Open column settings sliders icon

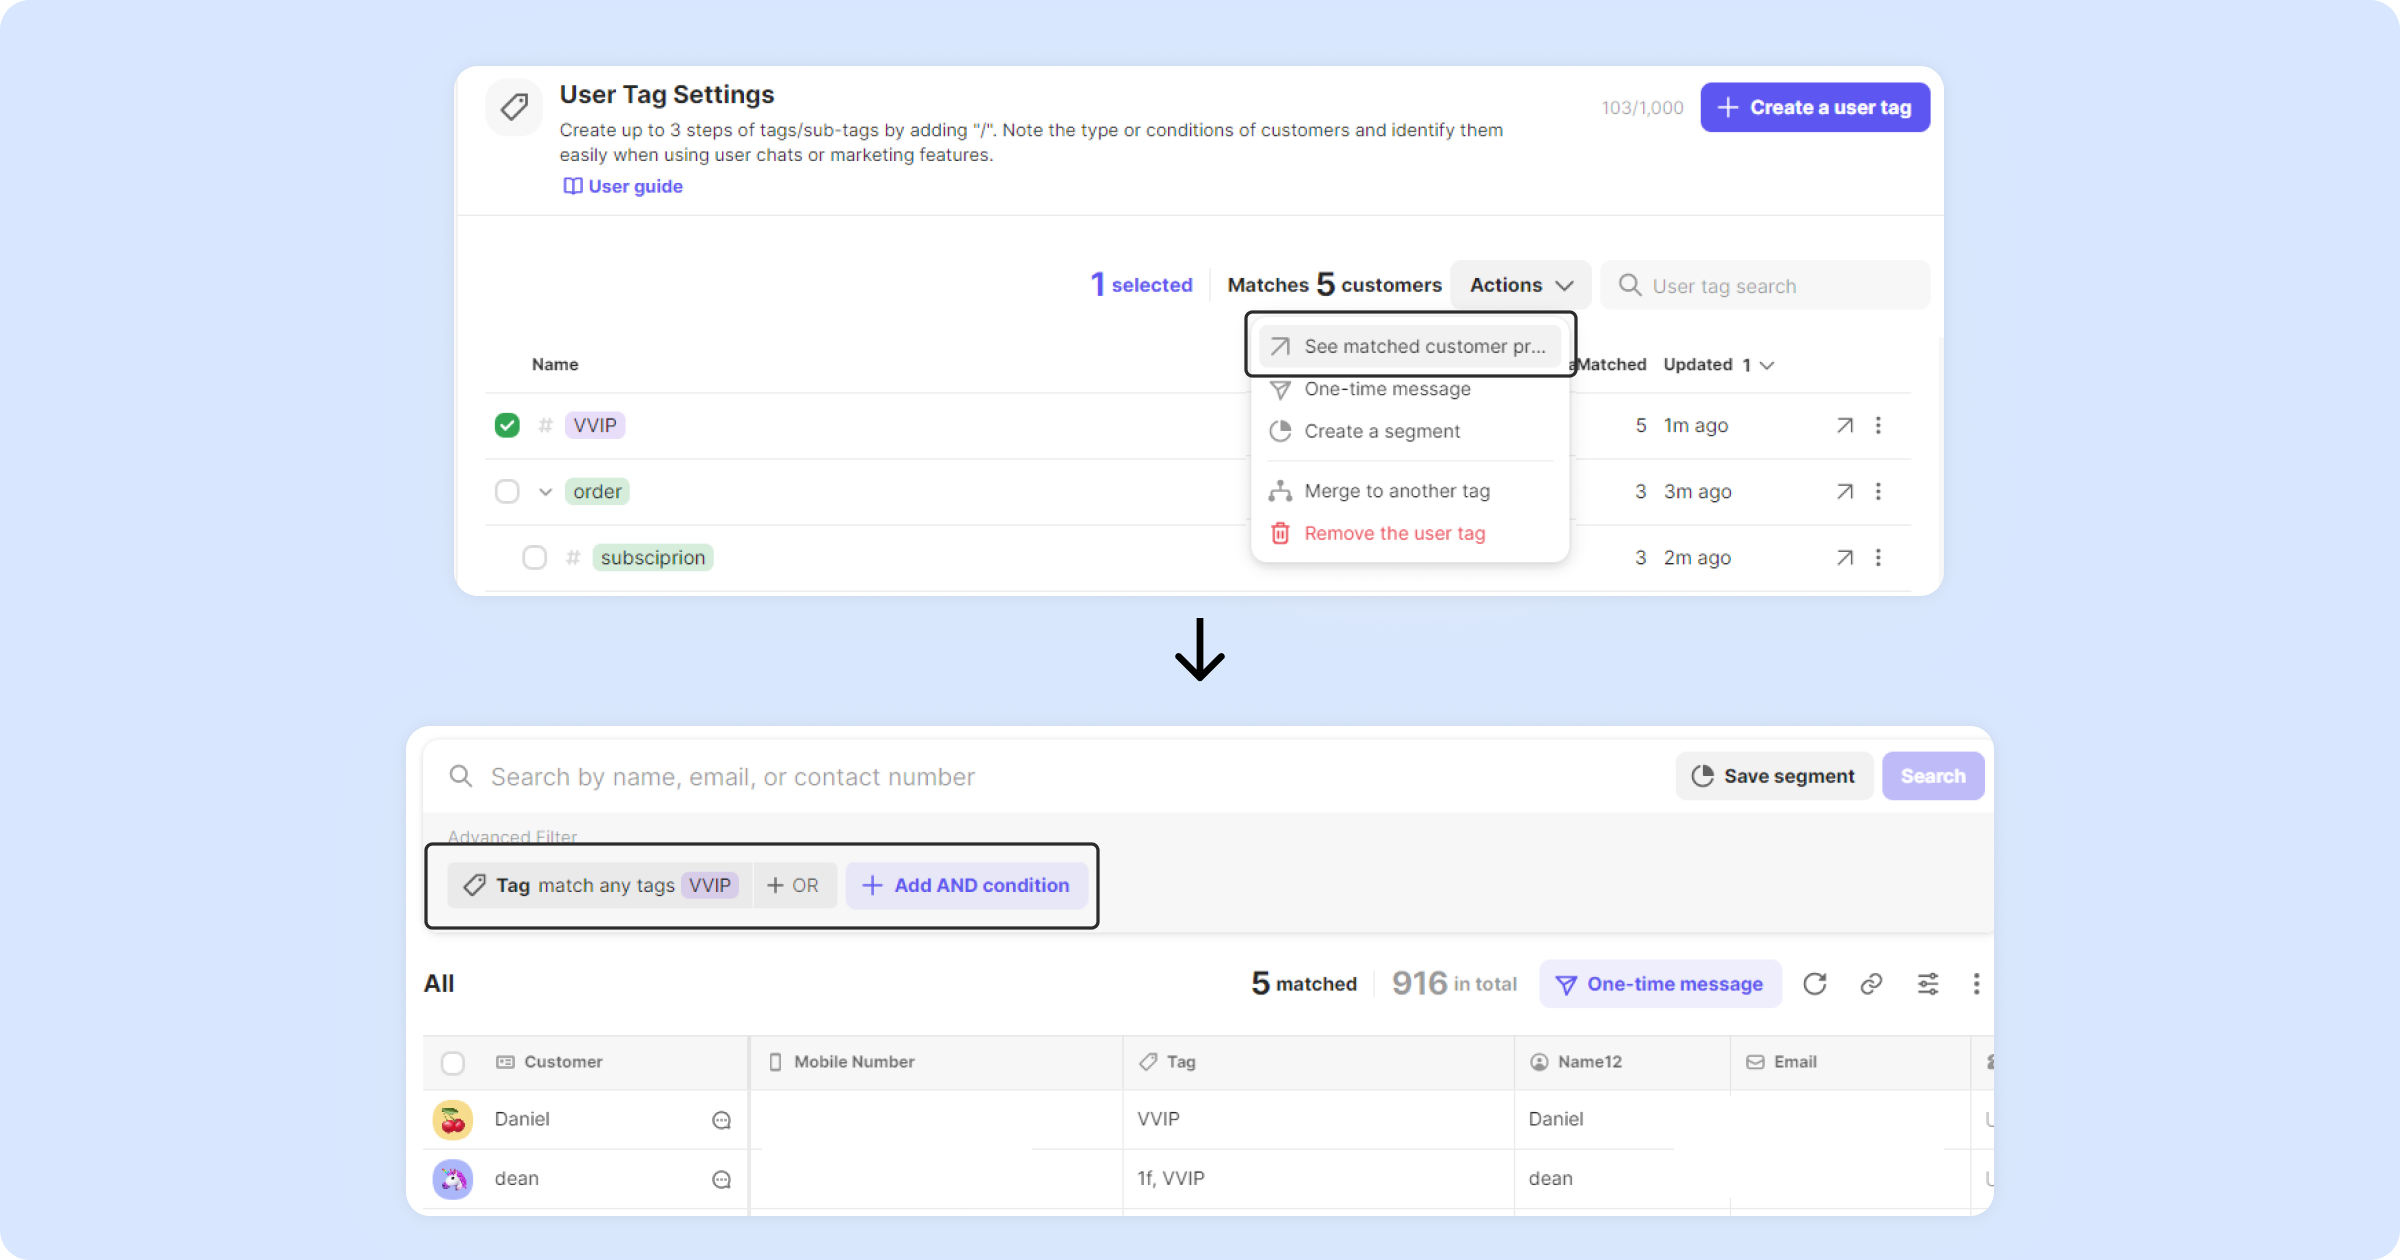point(1928,984)
